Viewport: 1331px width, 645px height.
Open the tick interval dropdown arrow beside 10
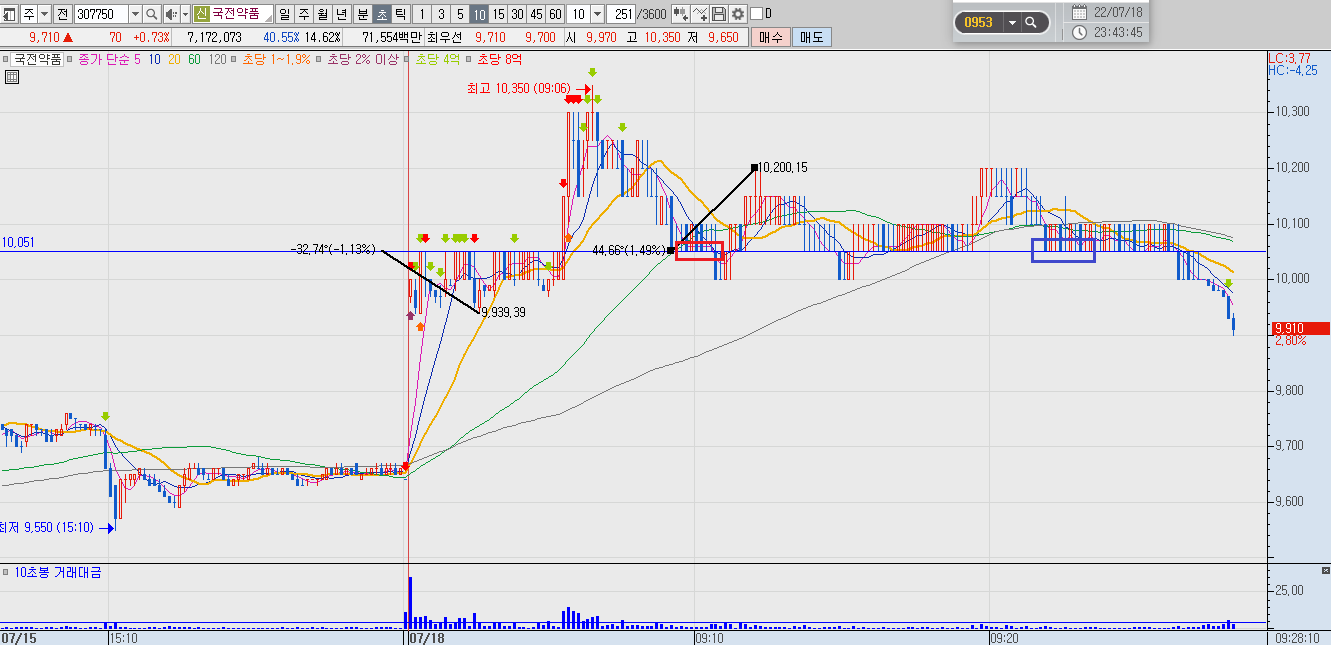tap(597, 14)
